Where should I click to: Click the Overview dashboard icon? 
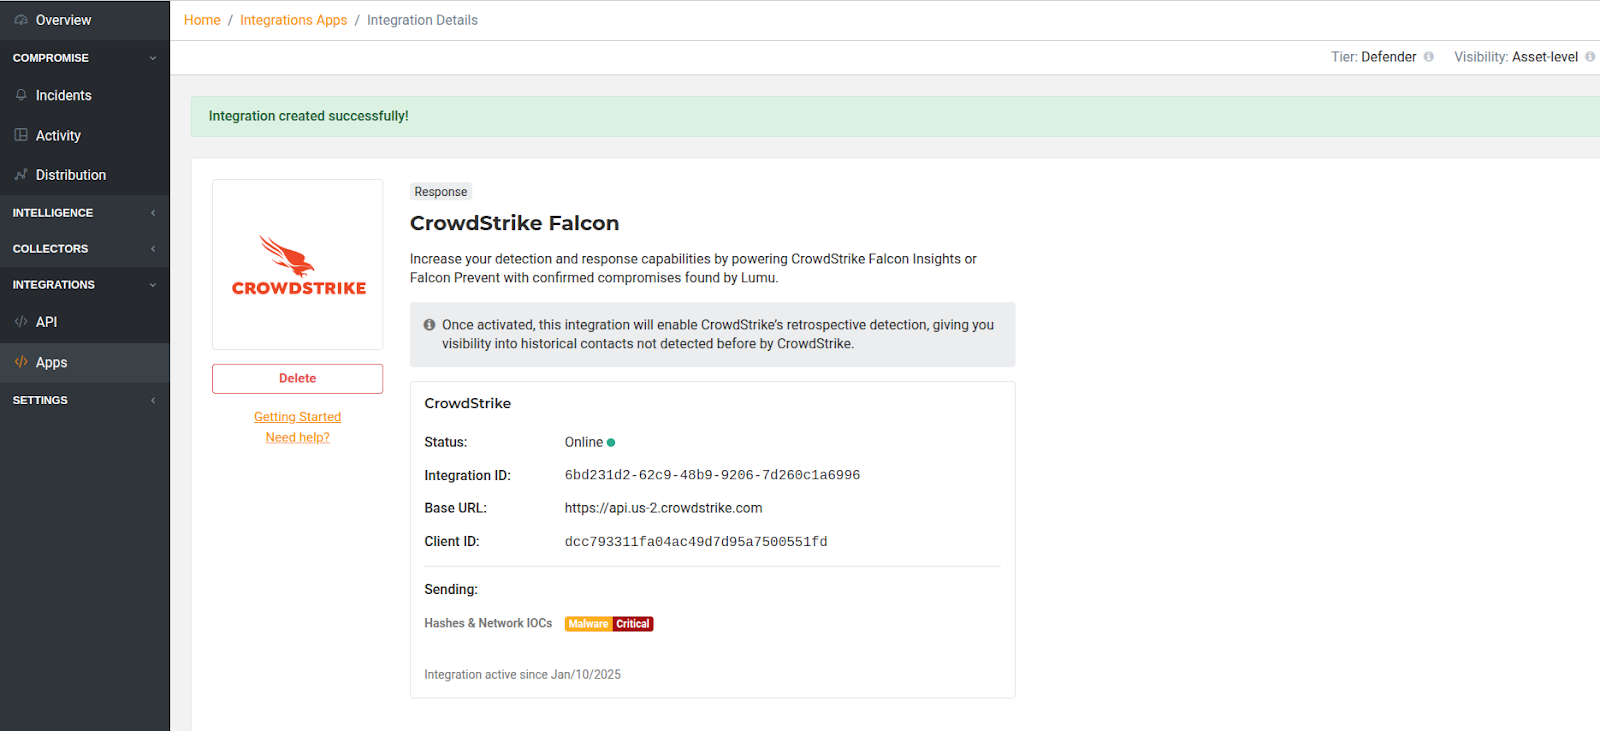coord(21,20)
